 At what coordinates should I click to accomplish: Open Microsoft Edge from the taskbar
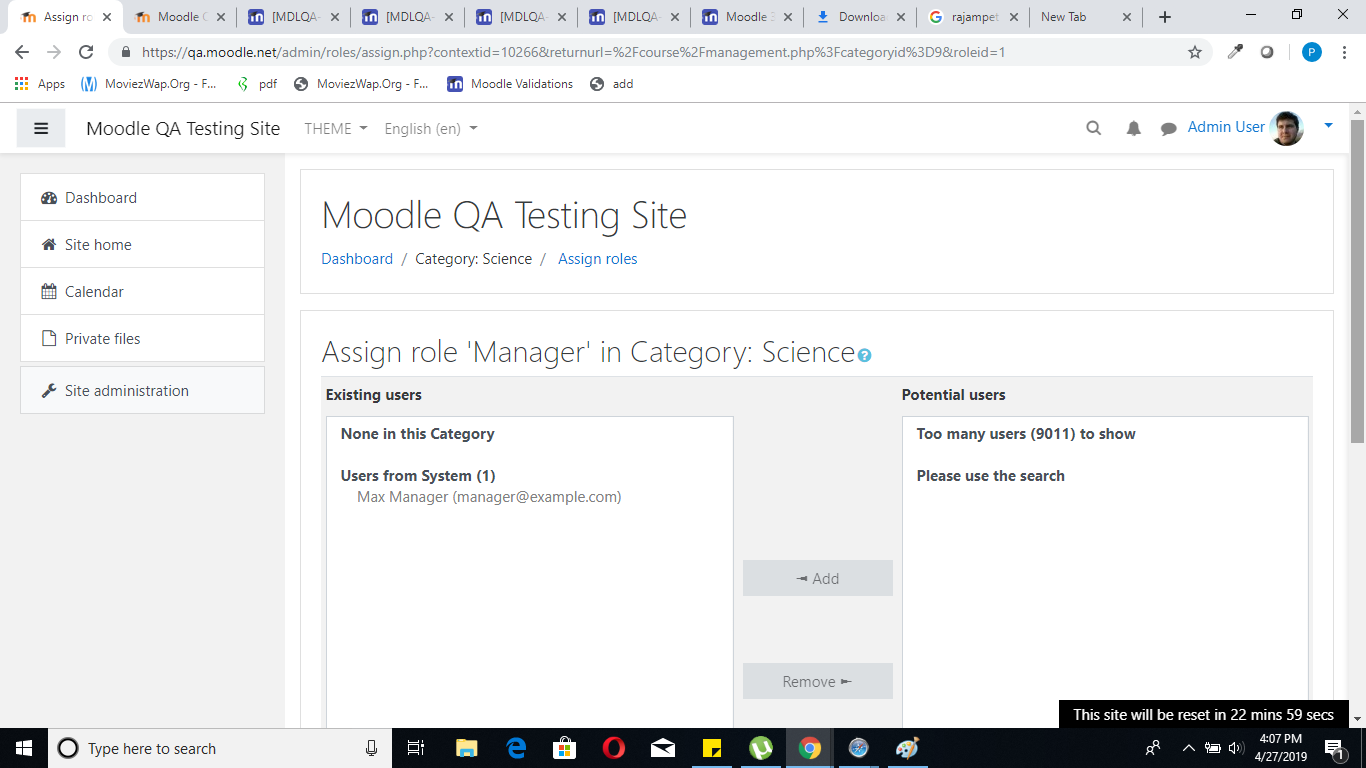point(516,748)
